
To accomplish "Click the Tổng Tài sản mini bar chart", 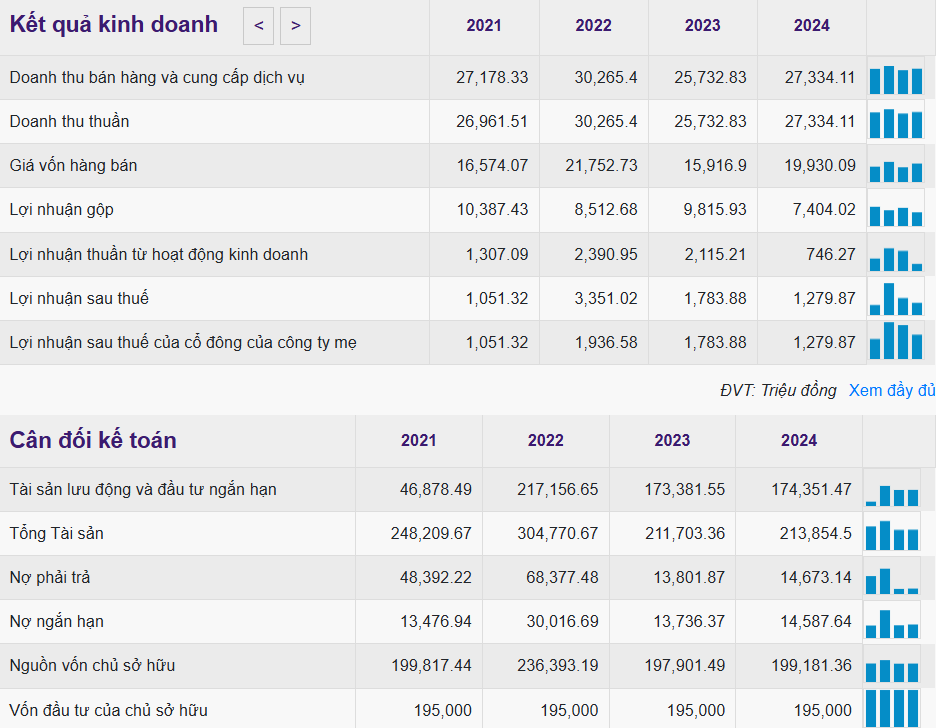I will point(892,535).
